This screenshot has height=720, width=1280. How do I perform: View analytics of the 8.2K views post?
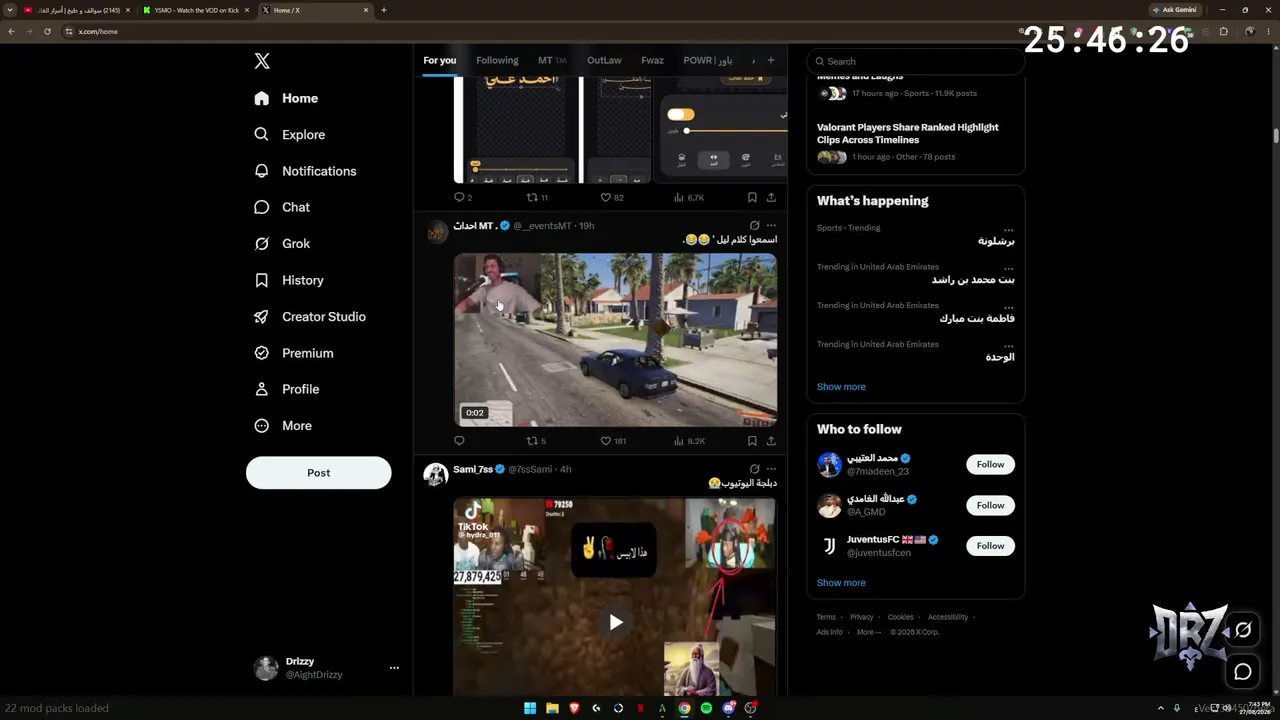click(689, 441)
